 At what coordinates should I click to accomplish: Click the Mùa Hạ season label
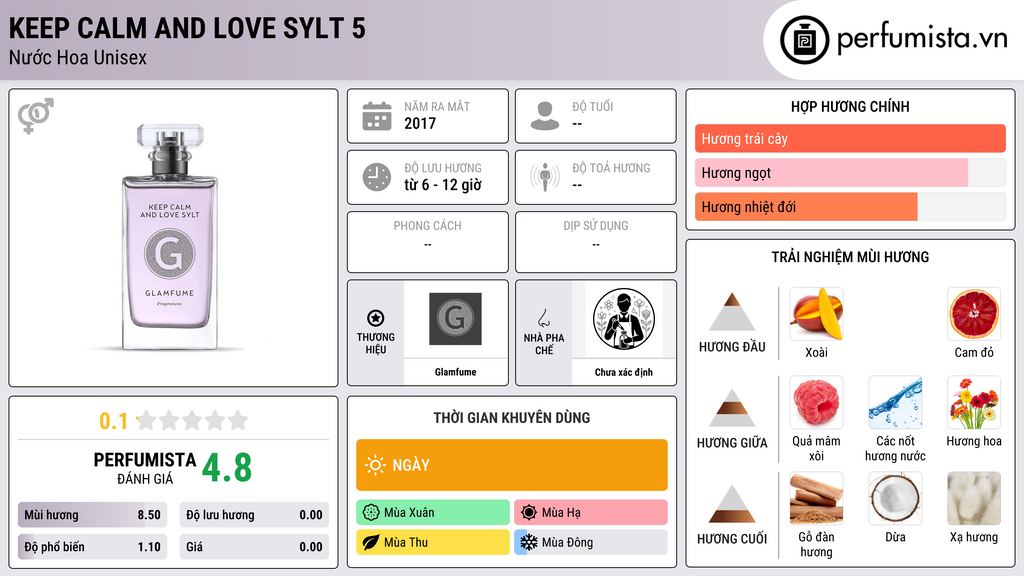561,513
